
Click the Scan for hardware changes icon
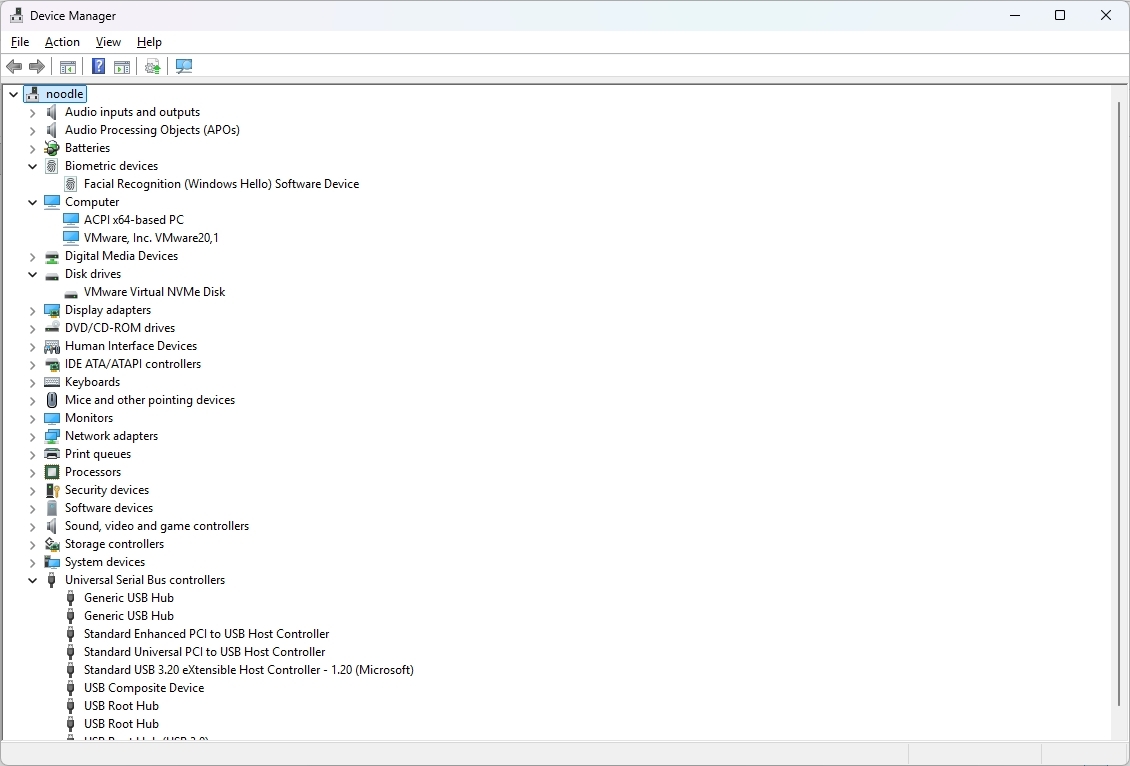(183, 66)
